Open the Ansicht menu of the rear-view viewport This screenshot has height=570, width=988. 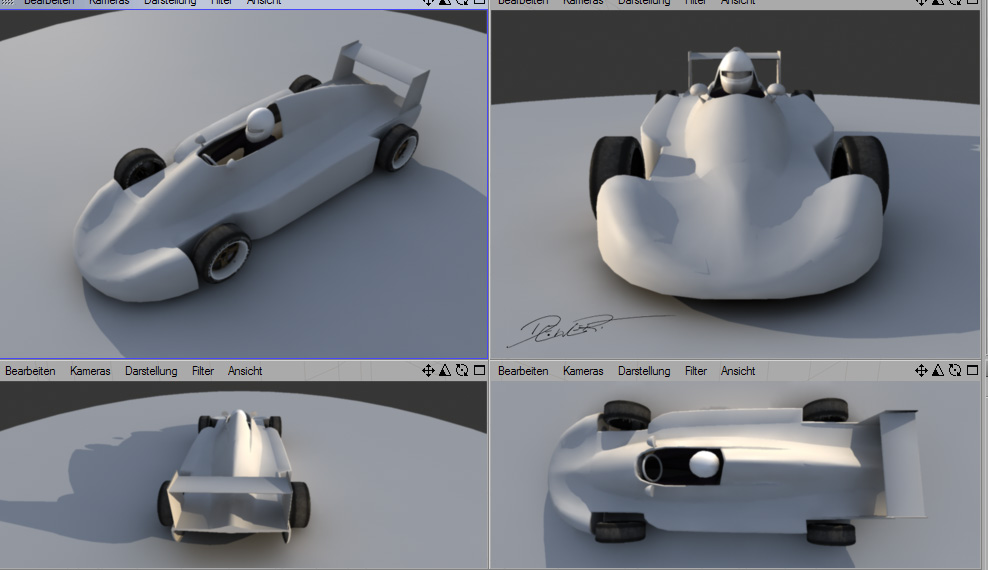tap(245, 371)
